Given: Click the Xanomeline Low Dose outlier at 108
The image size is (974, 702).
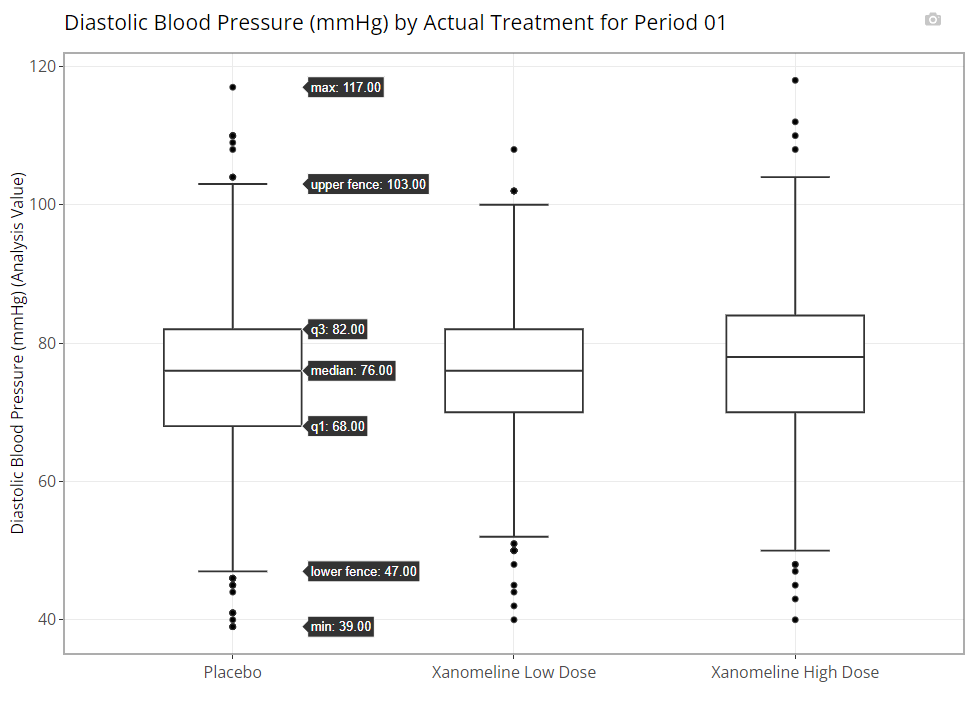Looking at the screenshot, I should [514, 150].
